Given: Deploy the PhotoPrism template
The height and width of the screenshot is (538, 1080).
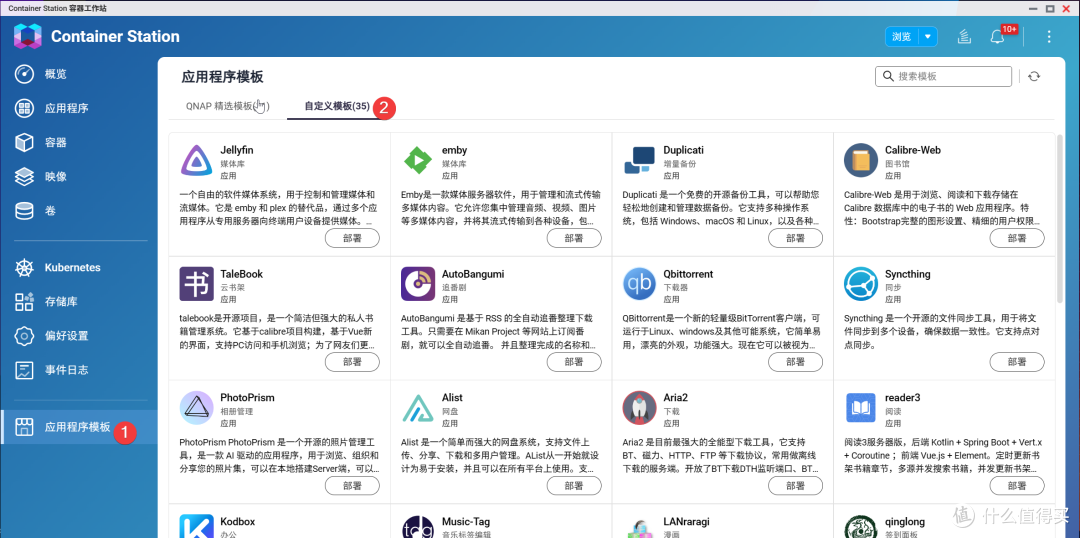Looking at the screenshot, I should (352, 486).
